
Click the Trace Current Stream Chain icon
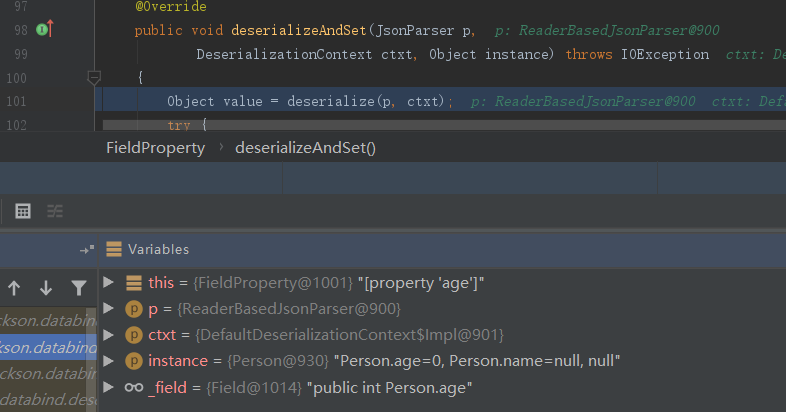tap(54, 211)
